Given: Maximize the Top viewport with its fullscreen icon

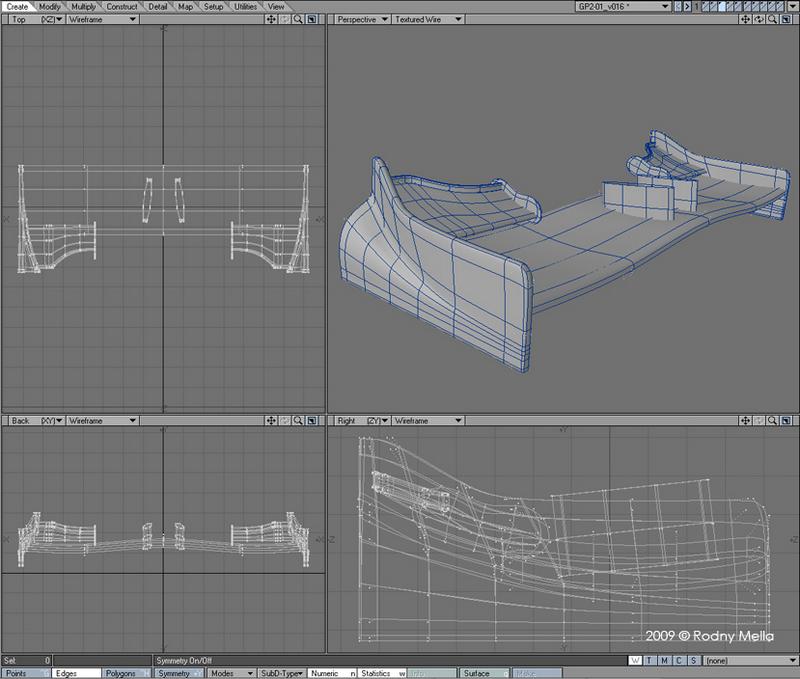Looking at the screenshot, I should 312,19.
